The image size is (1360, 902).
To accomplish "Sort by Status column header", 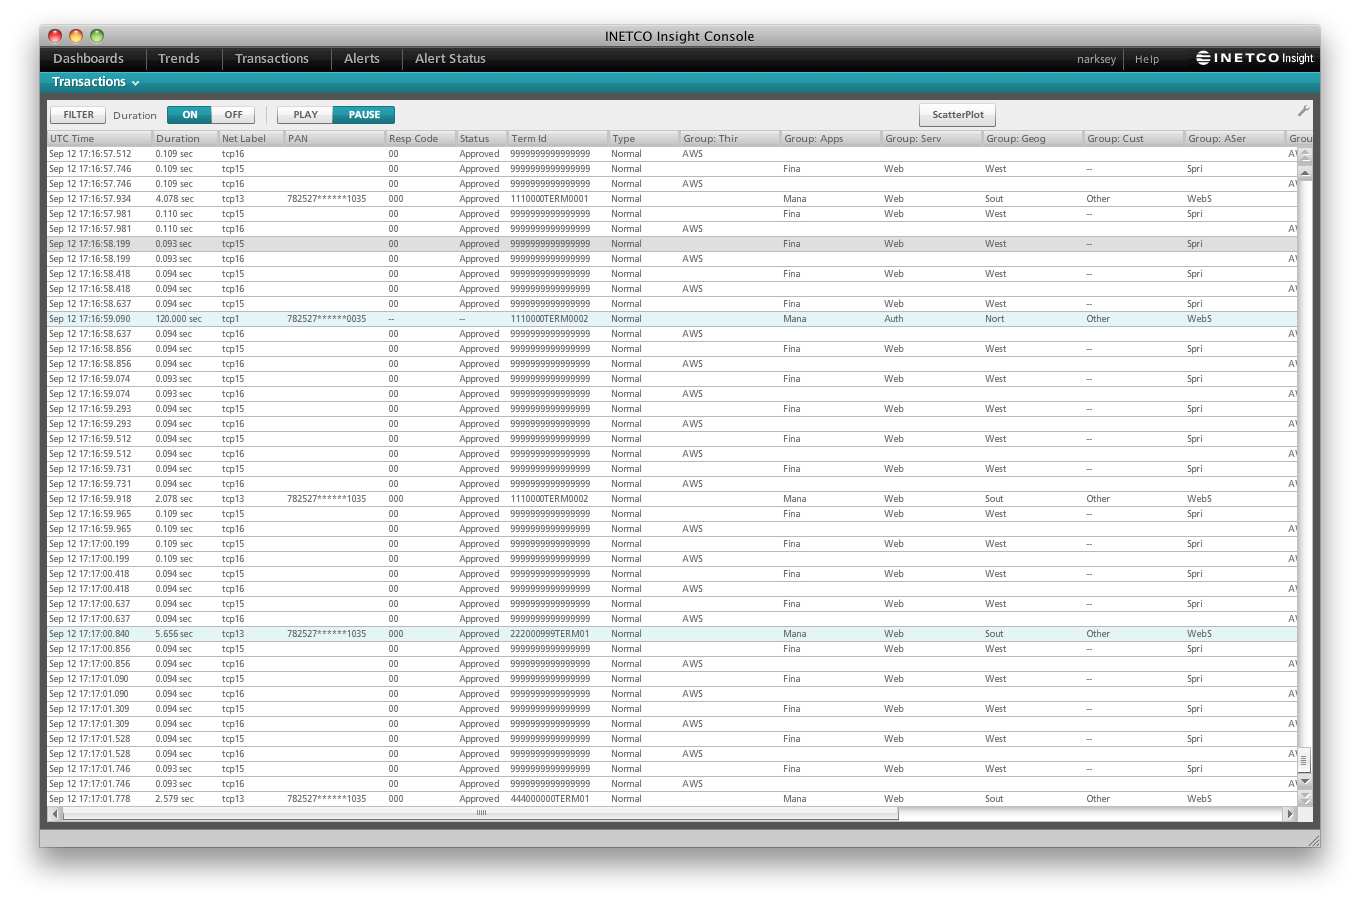I will pos(481,138).
